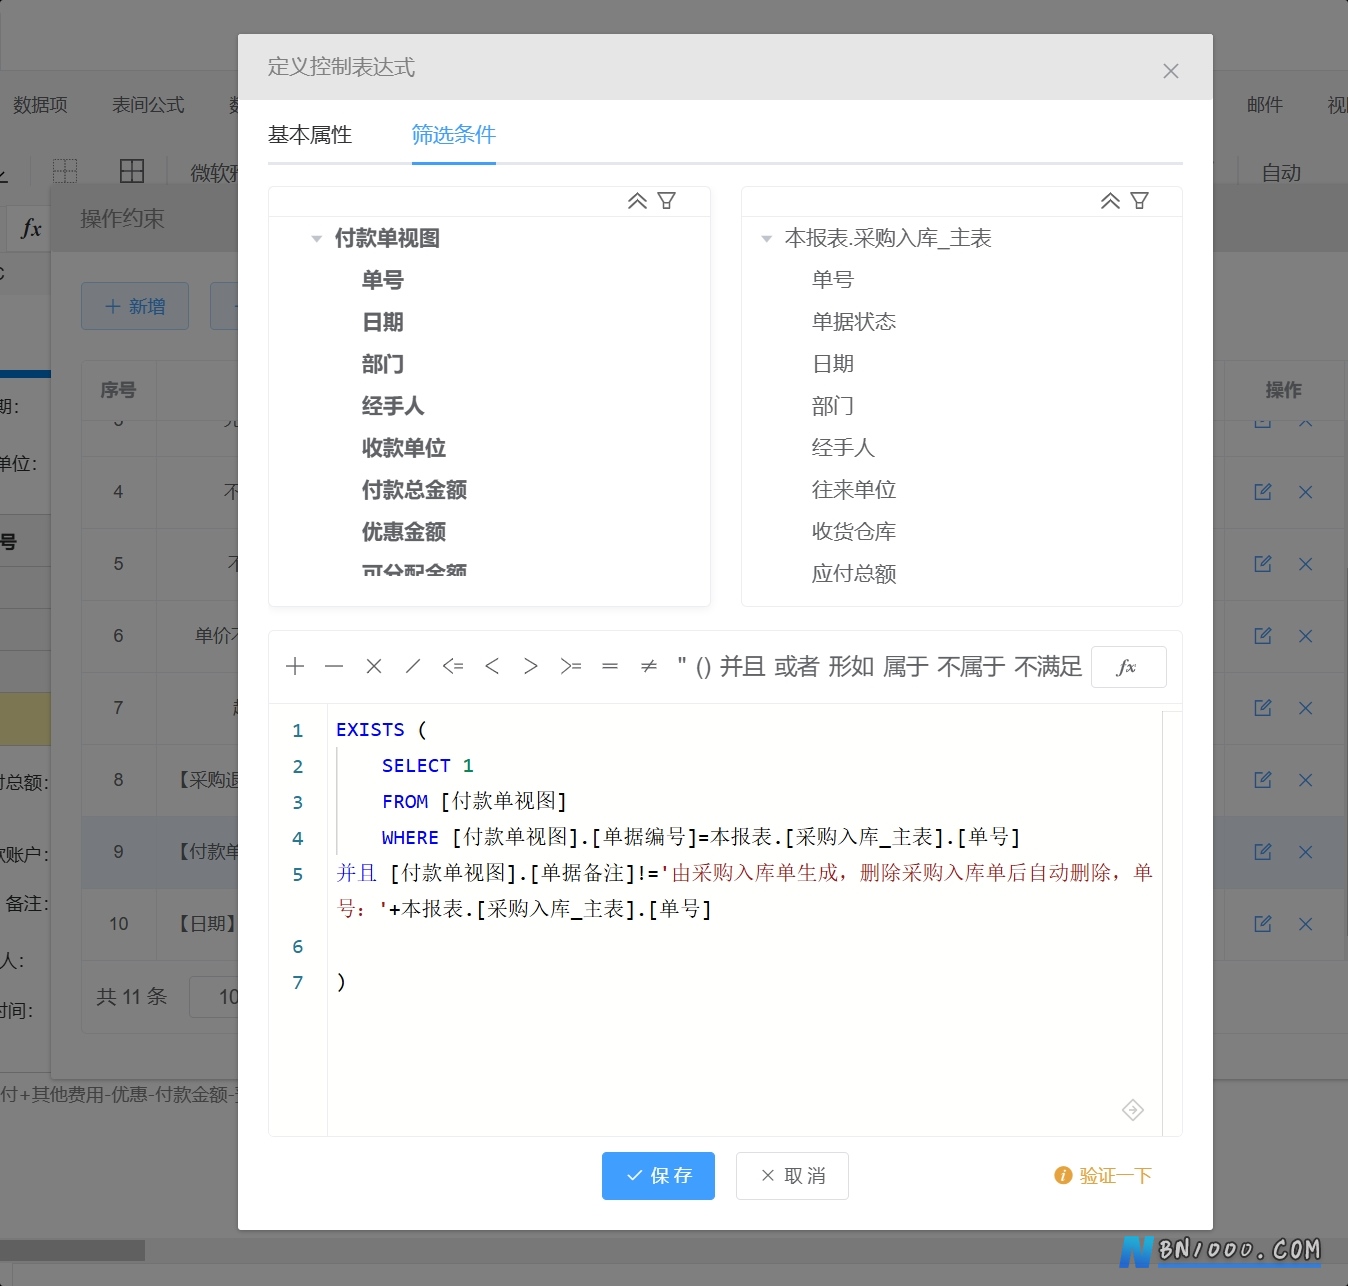The image size is (1348, 1286).
Task: Select 单号 under 采购入库_主表
Action: [833, 280]
